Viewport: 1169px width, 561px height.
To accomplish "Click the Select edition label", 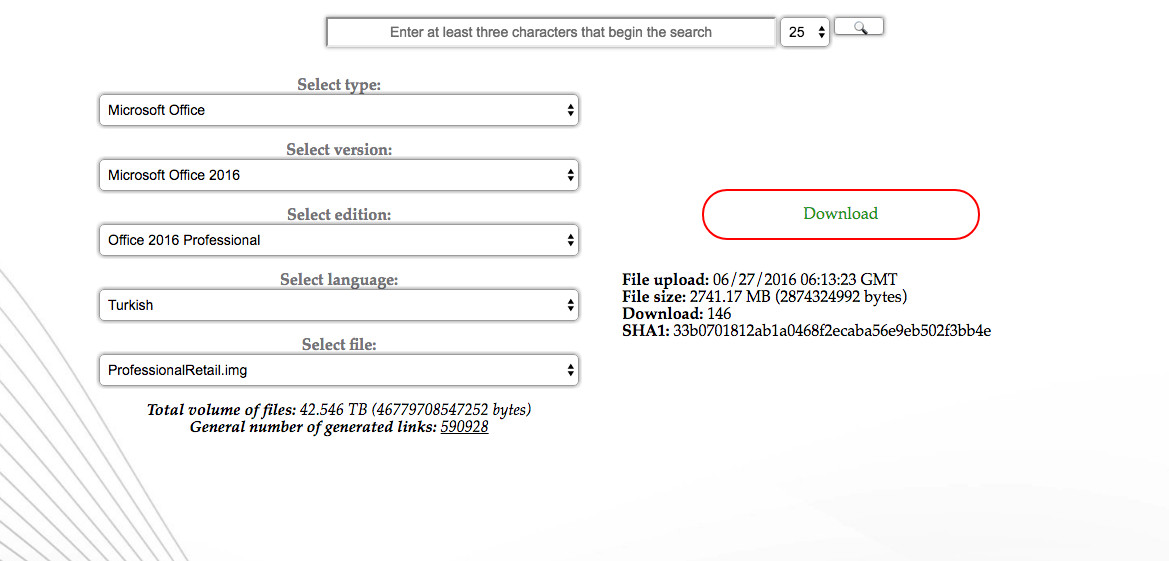I will (x=339, y=215).
